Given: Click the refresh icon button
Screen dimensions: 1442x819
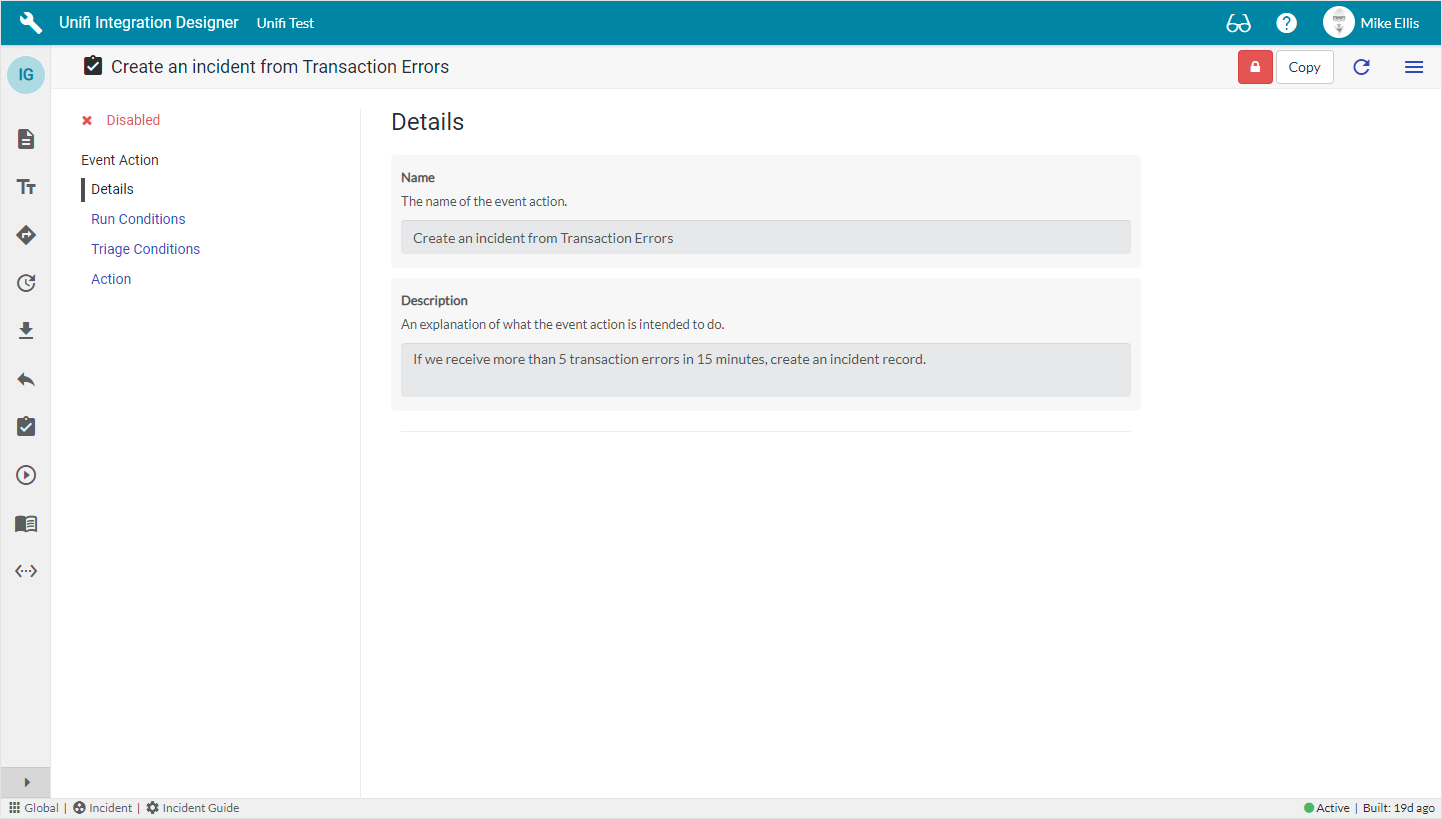Looking at the screenshot, I should pyautogui.click(x=1361, y=67).
